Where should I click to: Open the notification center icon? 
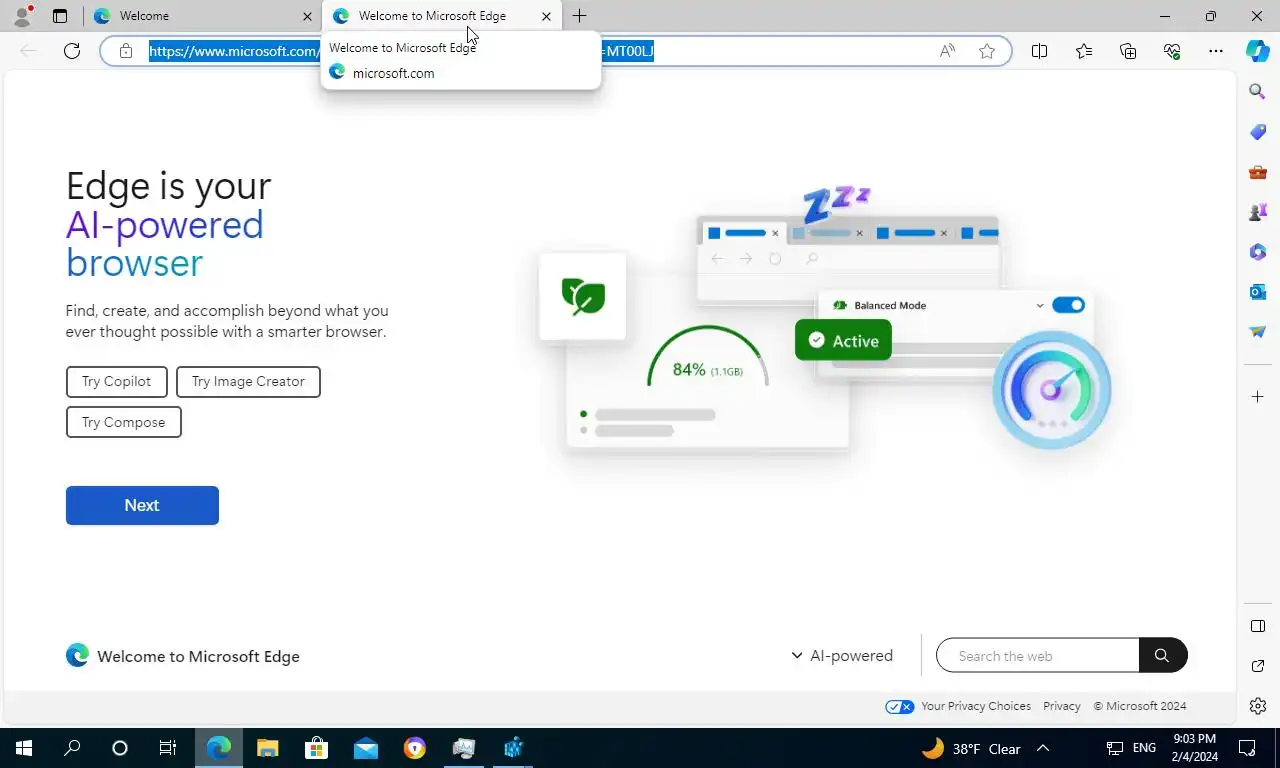(1247, 748)
